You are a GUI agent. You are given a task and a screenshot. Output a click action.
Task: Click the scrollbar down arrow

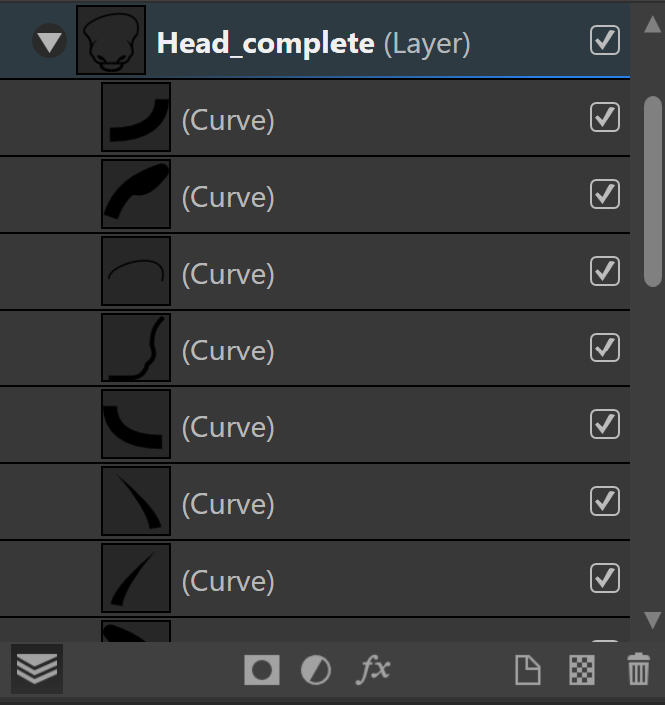653,620
